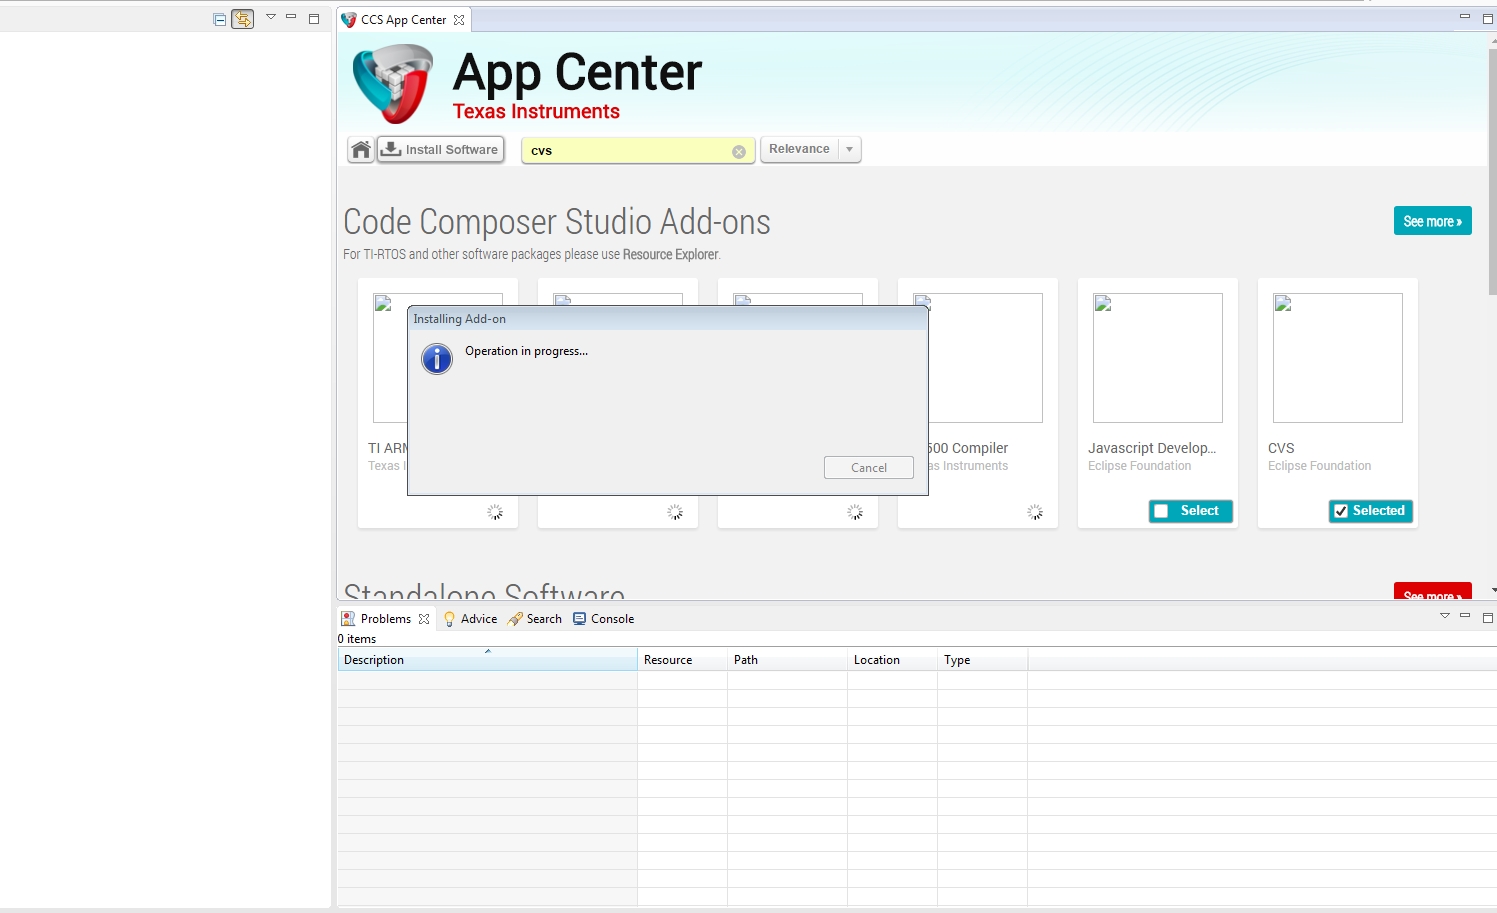Click the "Javascript Develop..." add-on title
This screenshot has height=913, width=1497.
pyautogui.click(x=1152, y=448)
